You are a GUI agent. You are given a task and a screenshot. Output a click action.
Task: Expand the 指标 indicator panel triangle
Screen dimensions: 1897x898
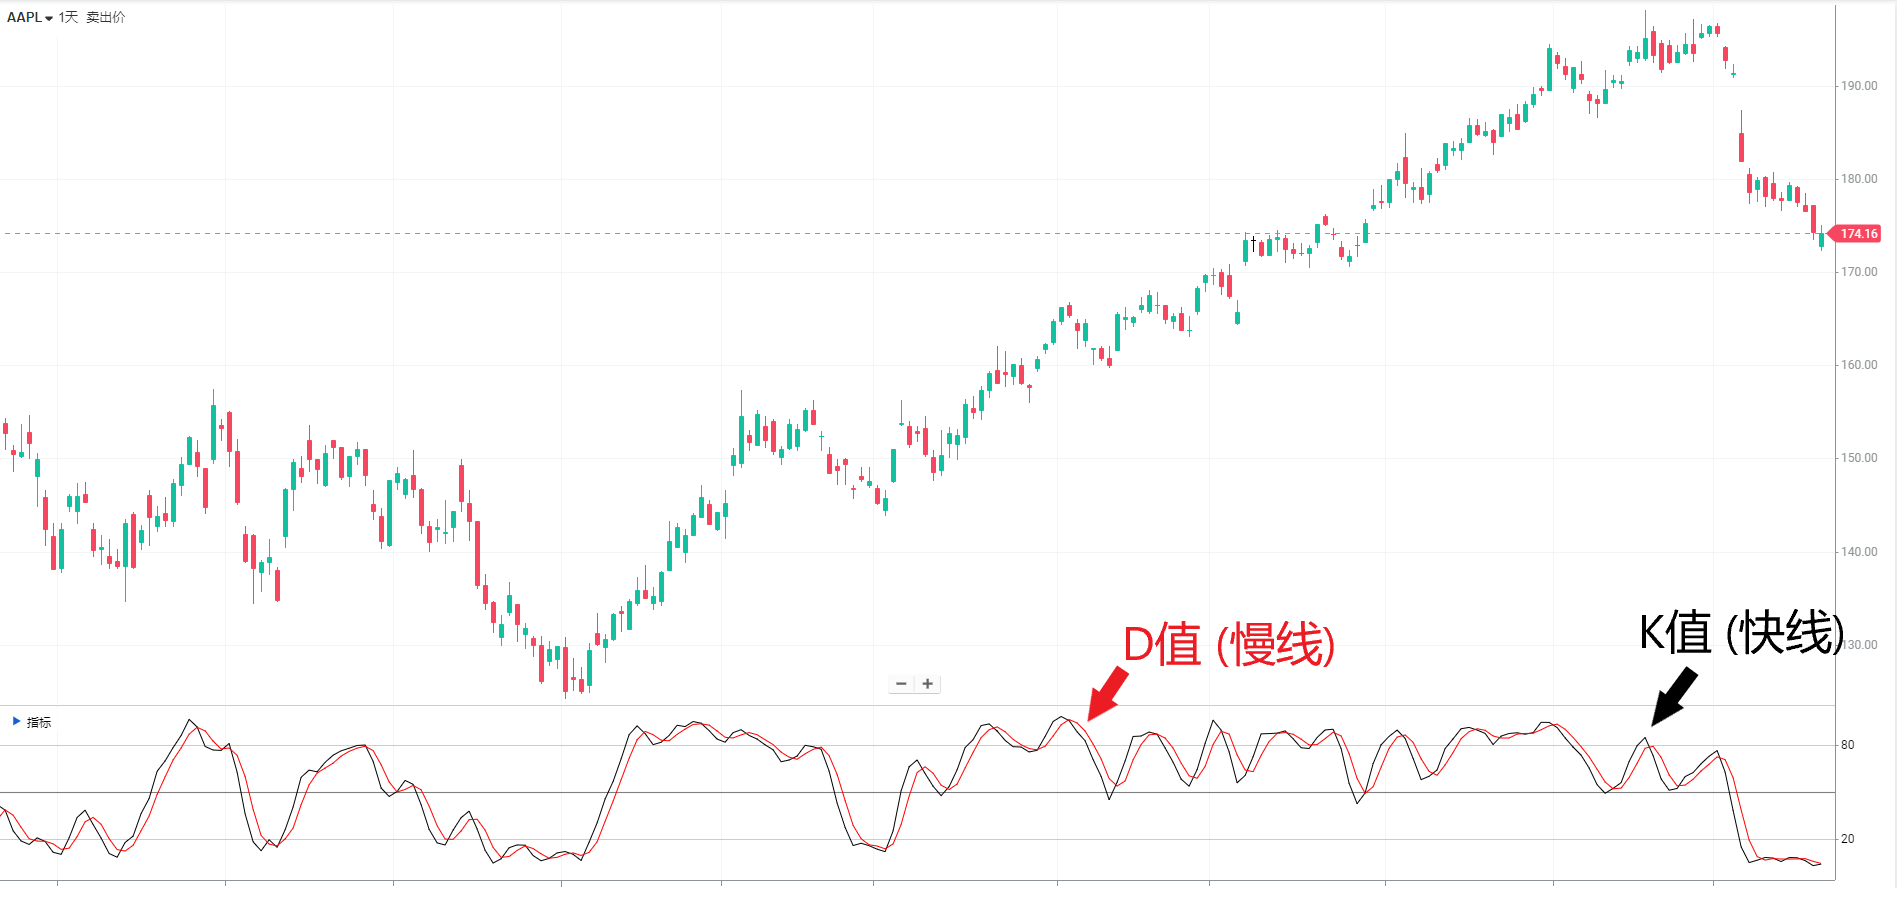click(x=16, y=721)
